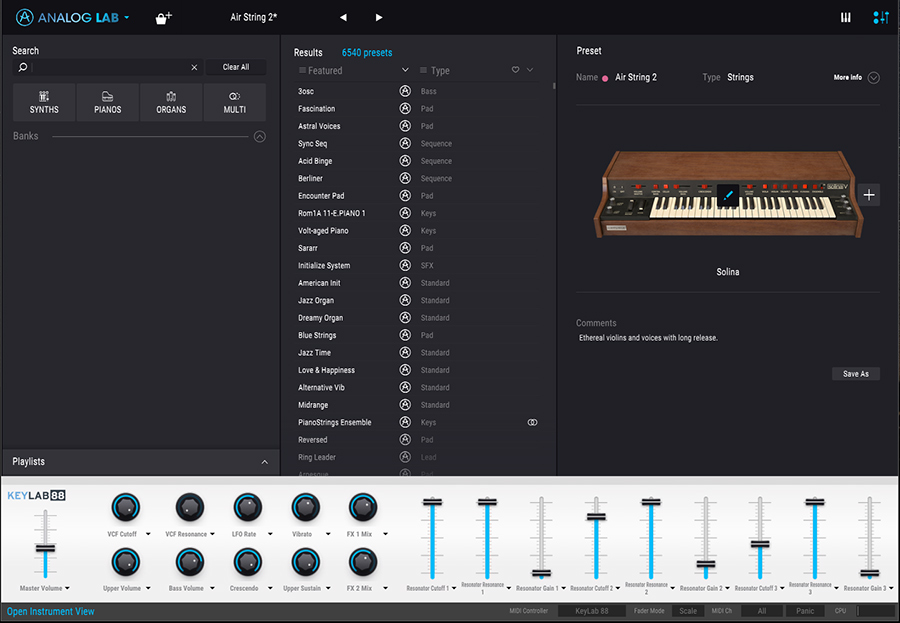
Task: Click the Arturia icon on the 3osc row
Action: pyautogui.click(x=405, y=91)
